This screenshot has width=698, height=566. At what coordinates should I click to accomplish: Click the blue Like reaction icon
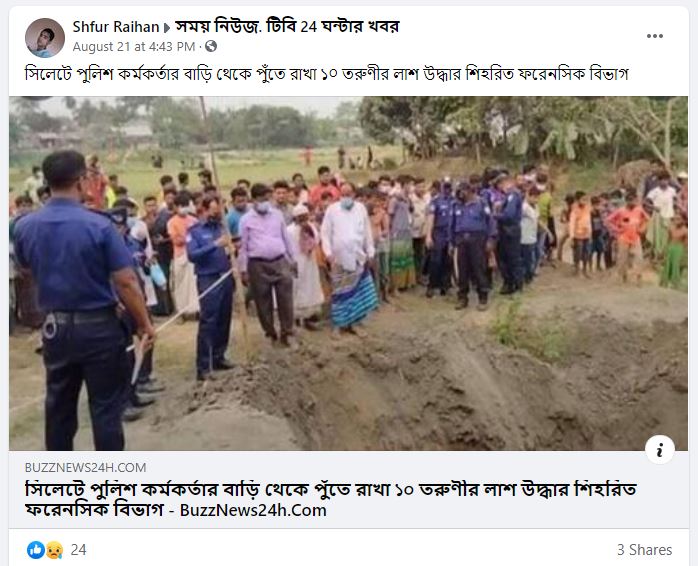click(36, 550)
